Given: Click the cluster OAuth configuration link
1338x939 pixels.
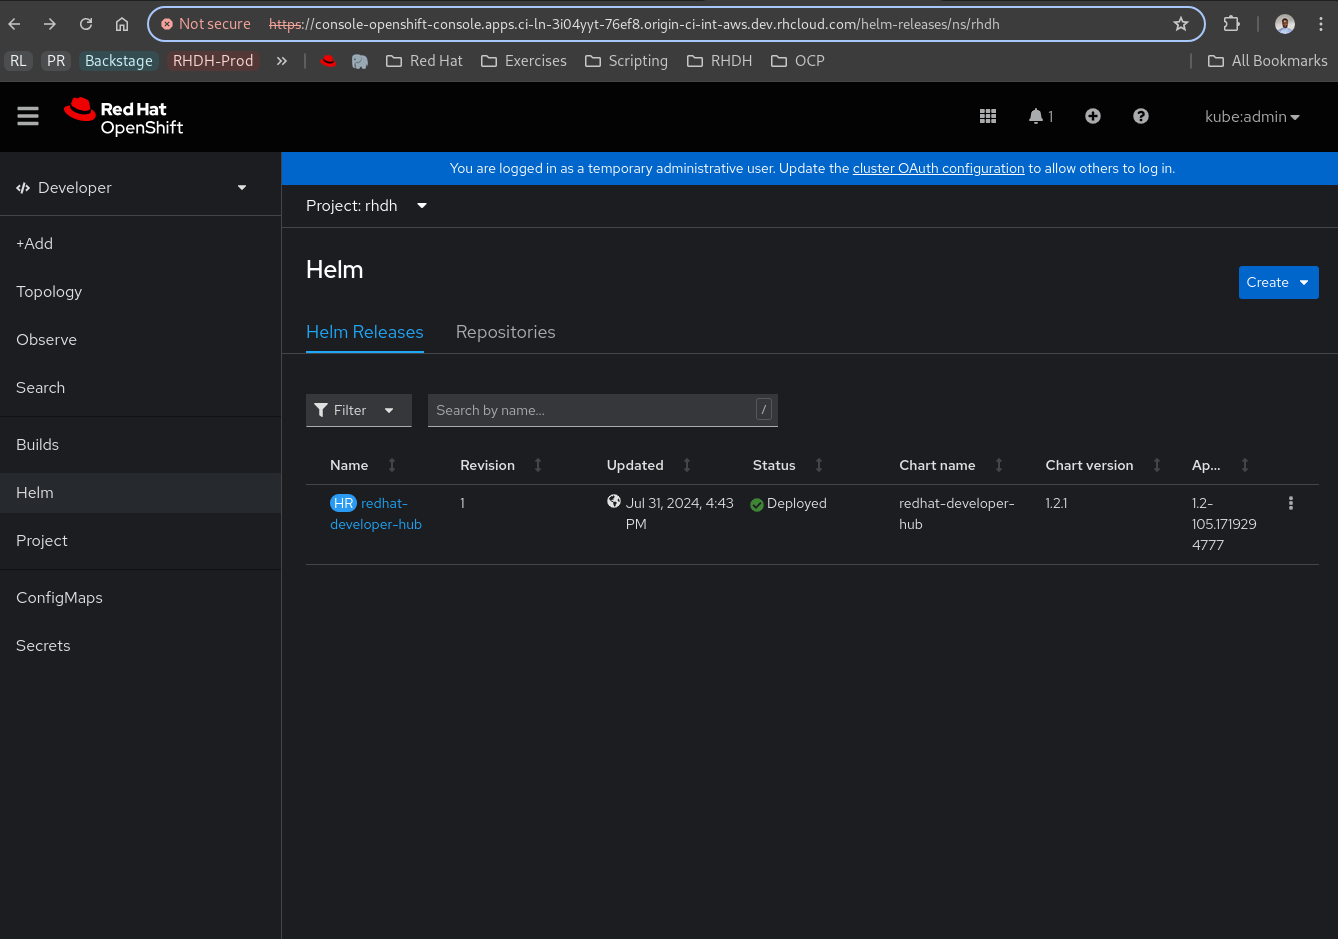Looking at the screenshot, I should (x=938, y=168).
